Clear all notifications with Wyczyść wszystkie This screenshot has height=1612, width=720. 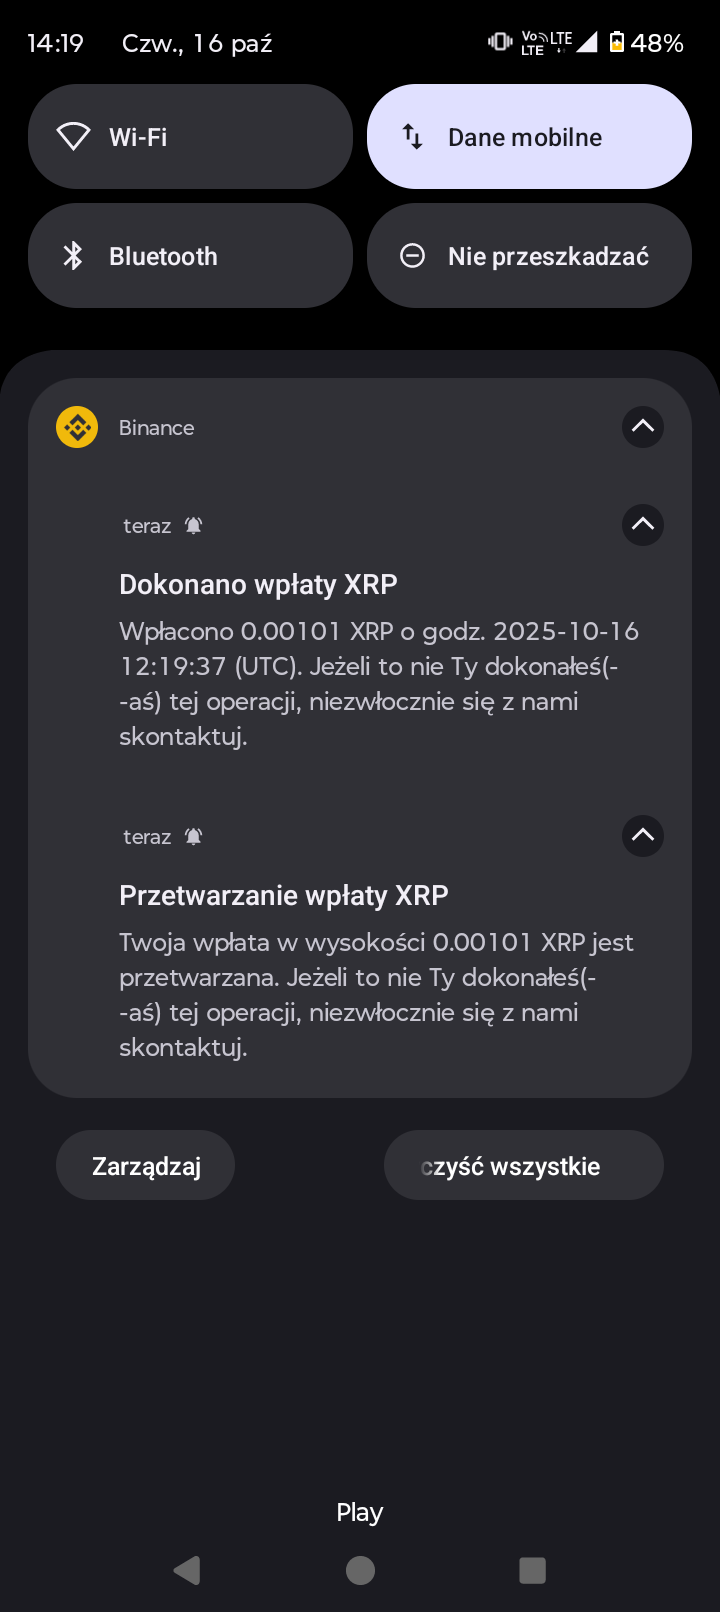pyautogui.click(x=523, y=1166)
